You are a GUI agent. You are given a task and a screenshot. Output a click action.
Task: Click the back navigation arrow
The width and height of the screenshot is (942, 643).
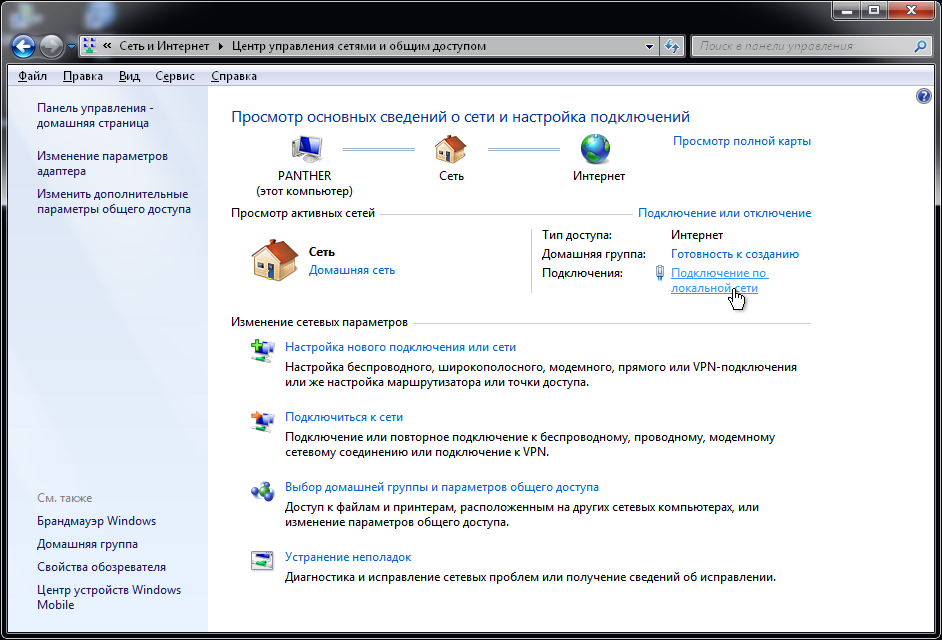[24, 46]
